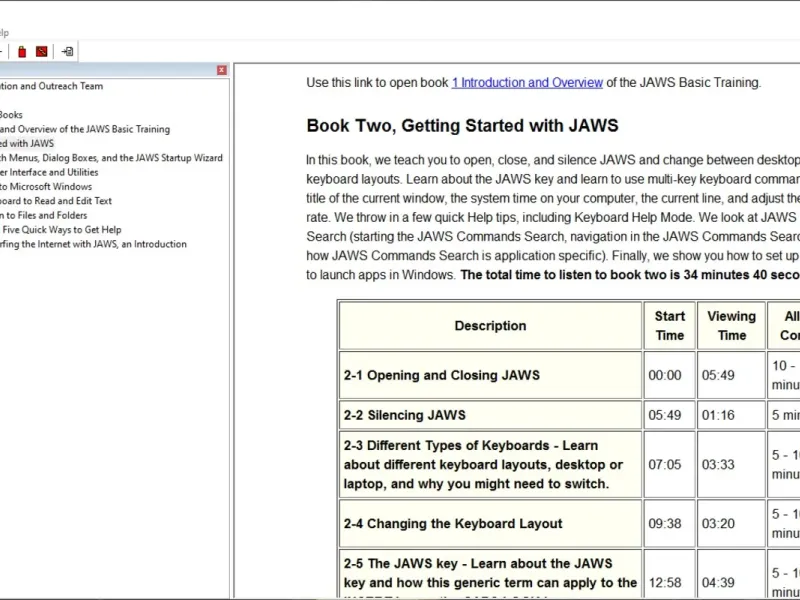
Task: Select 'and Overview of the JAWS Basic Training' entry
Action: coord(85,129)
